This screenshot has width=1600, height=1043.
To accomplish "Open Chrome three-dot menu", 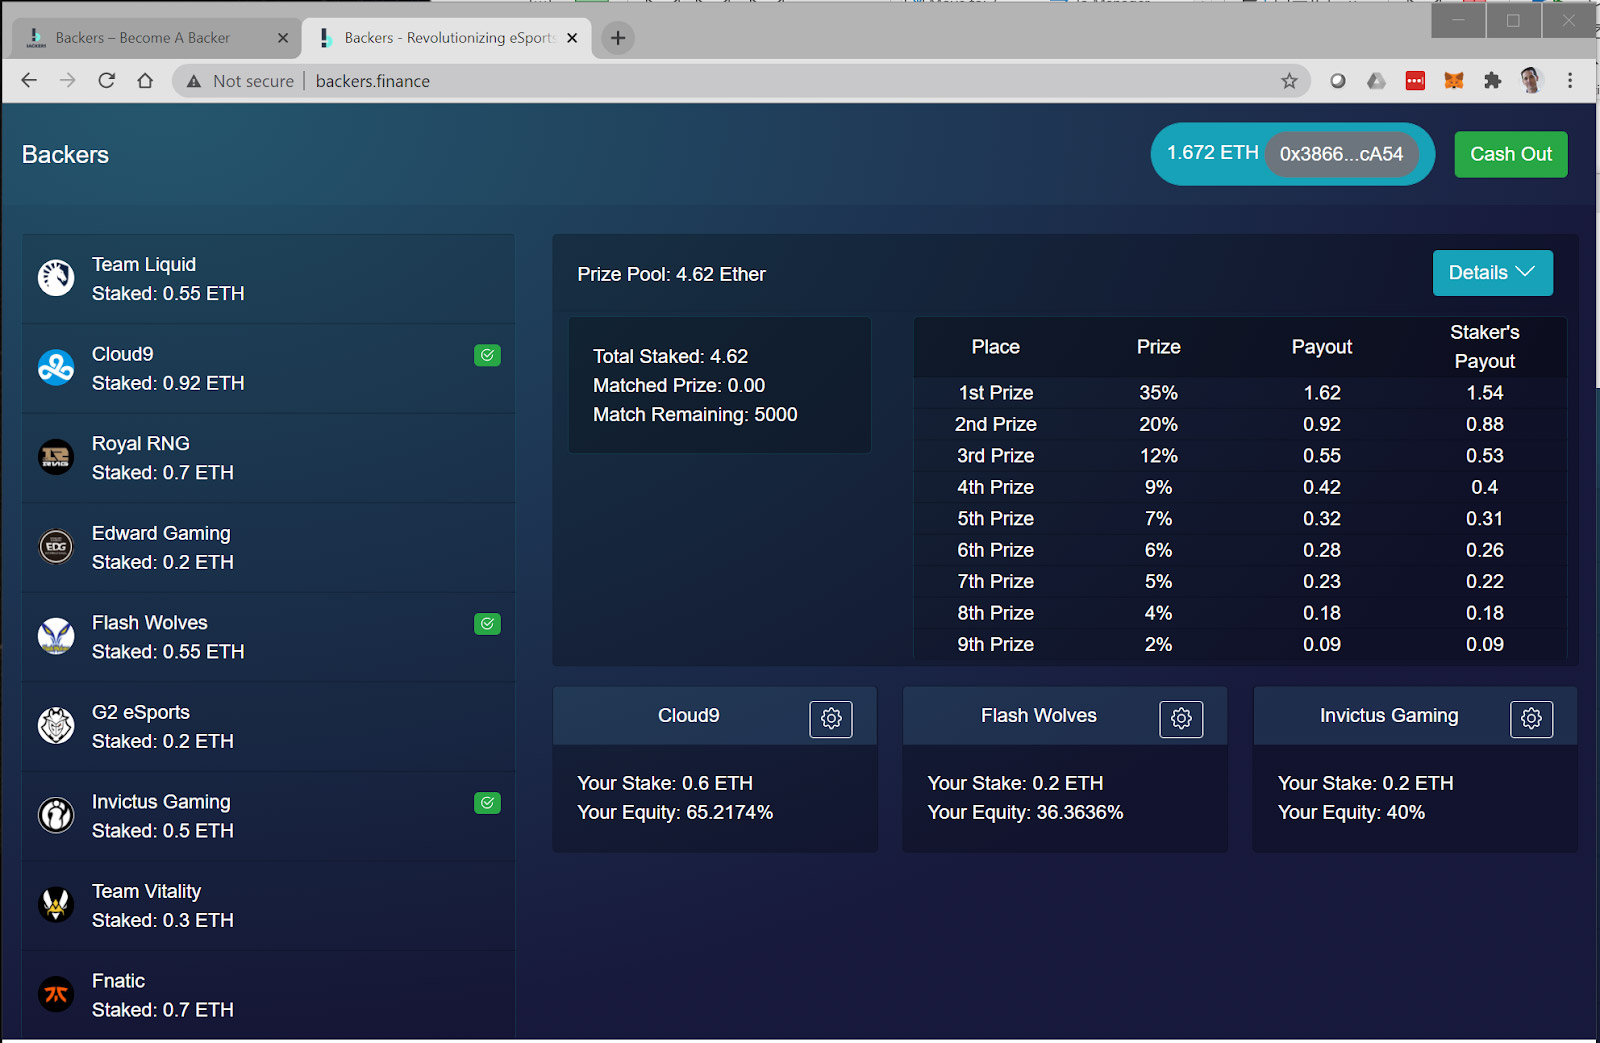I will 1570,81.
